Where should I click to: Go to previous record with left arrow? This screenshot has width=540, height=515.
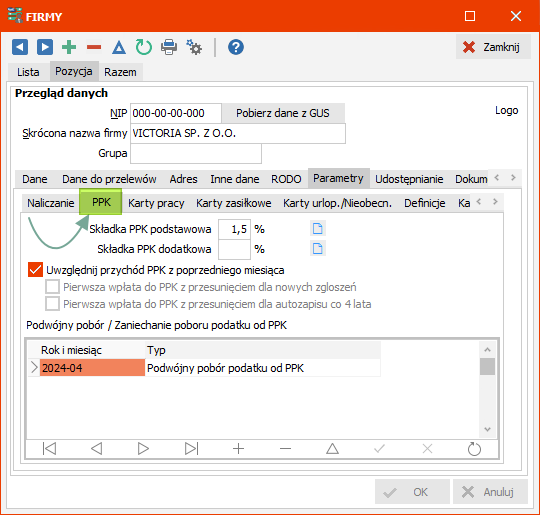pos(20,47)
